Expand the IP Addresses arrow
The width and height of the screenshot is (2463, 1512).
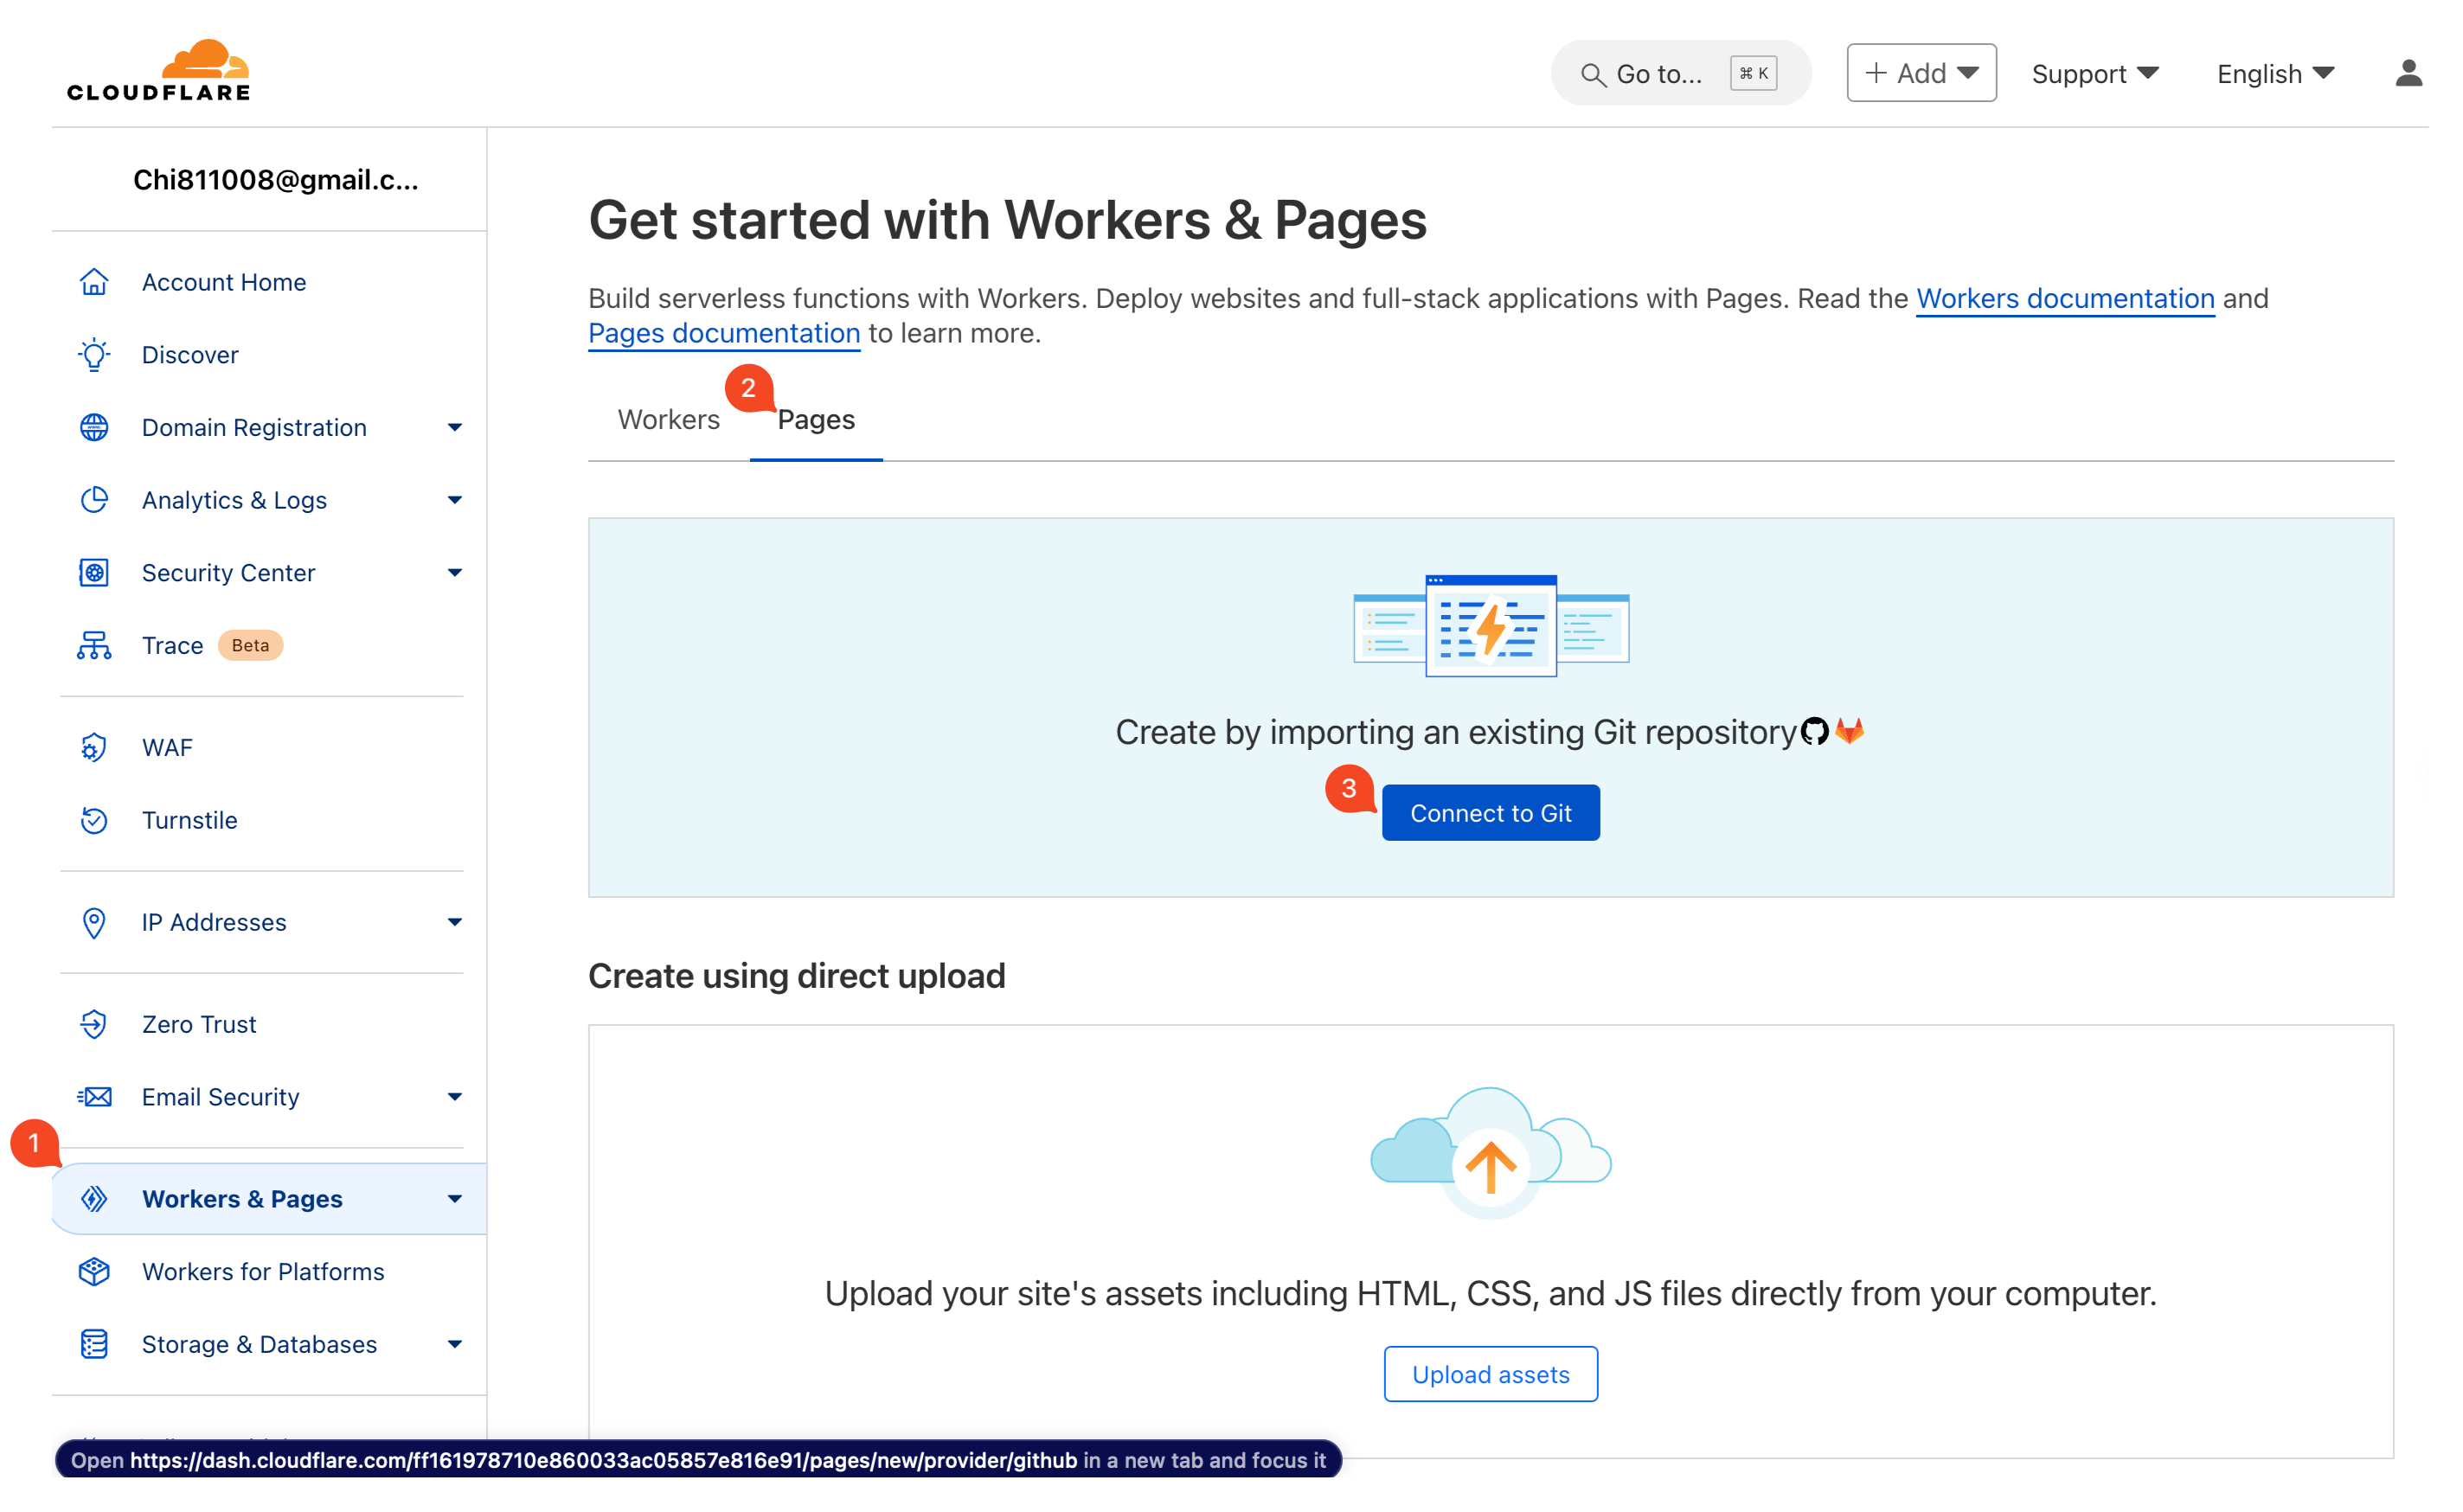tap(455, 922)
